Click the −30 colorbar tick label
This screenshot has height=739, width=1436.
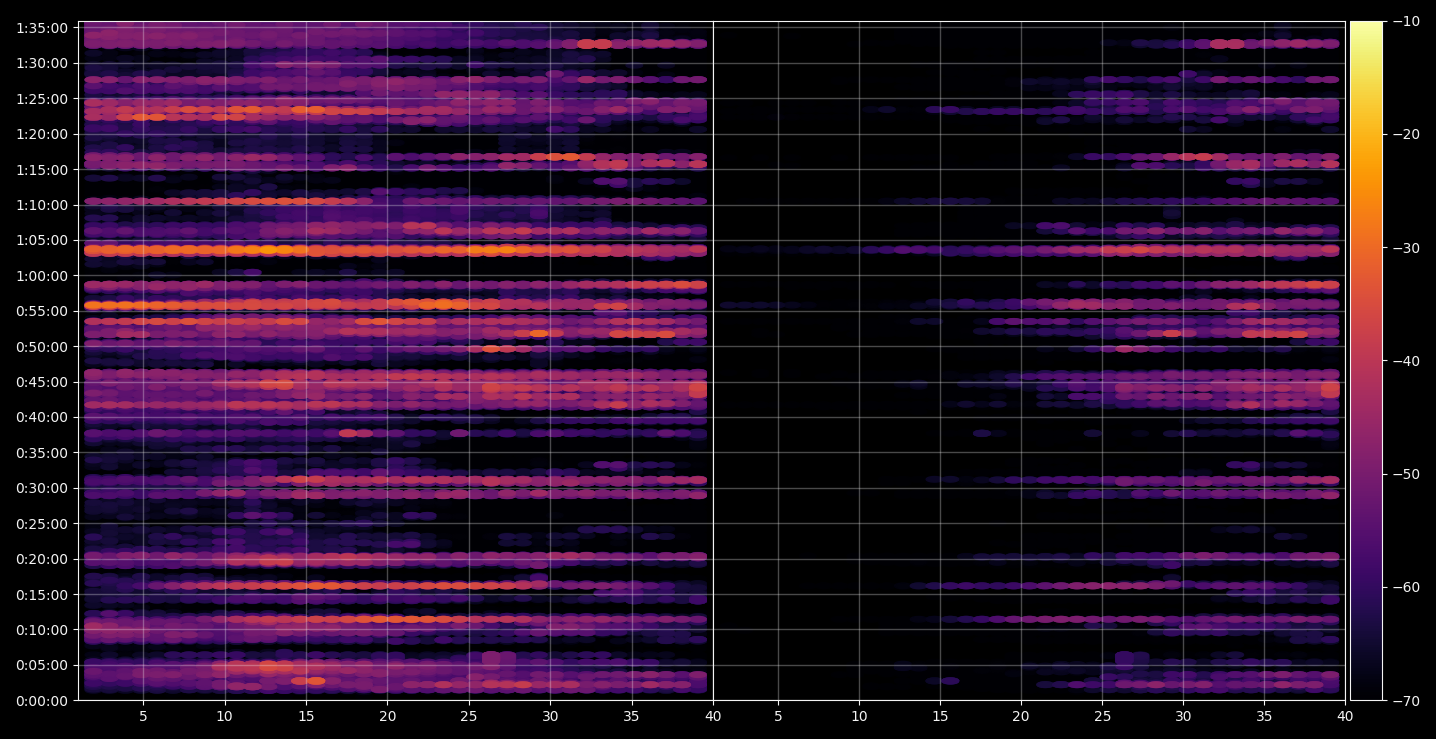coord(1405,248)
